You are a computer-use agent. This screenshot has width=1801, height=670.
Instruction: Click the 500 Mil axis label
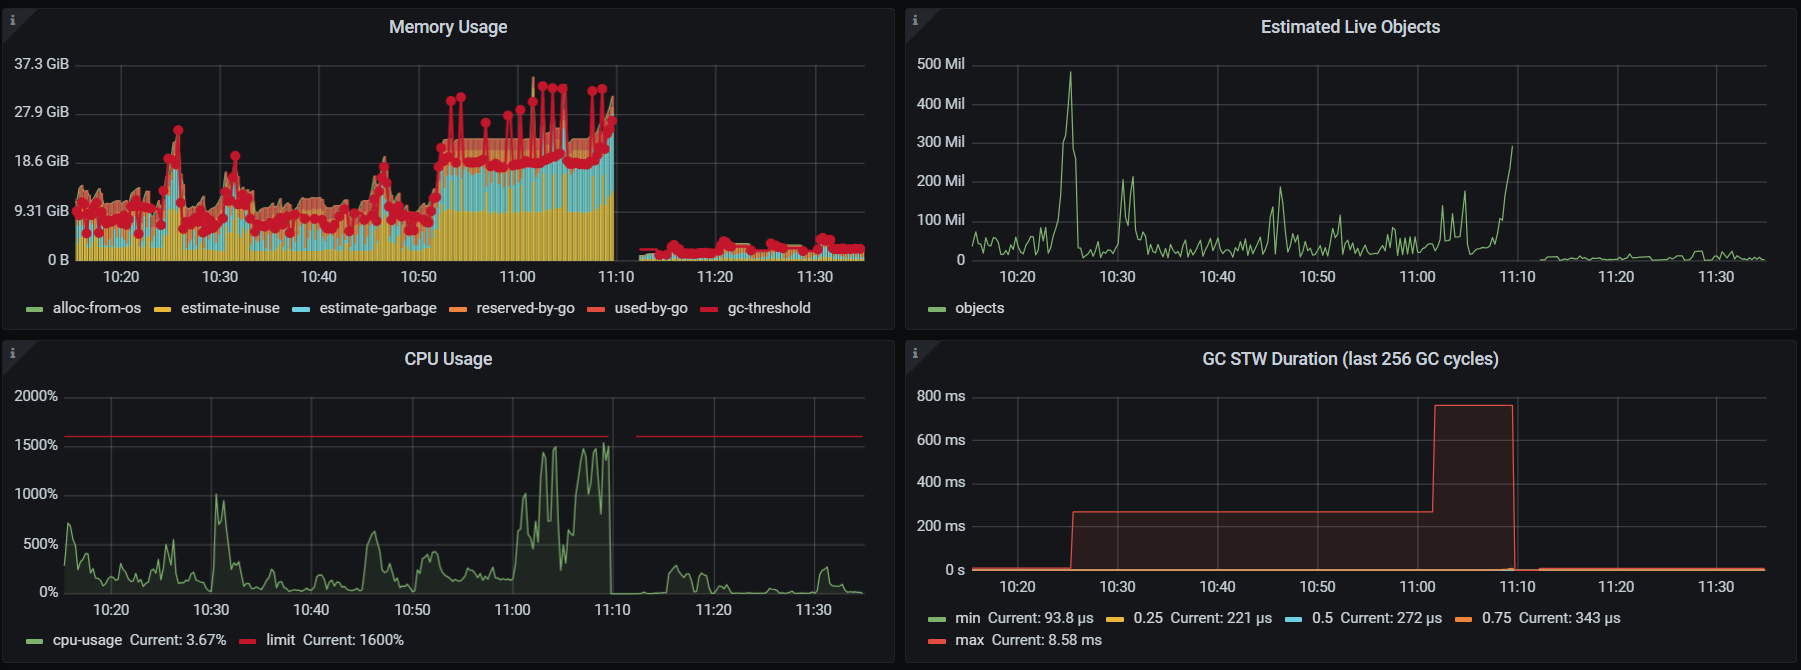click(941, 64)
